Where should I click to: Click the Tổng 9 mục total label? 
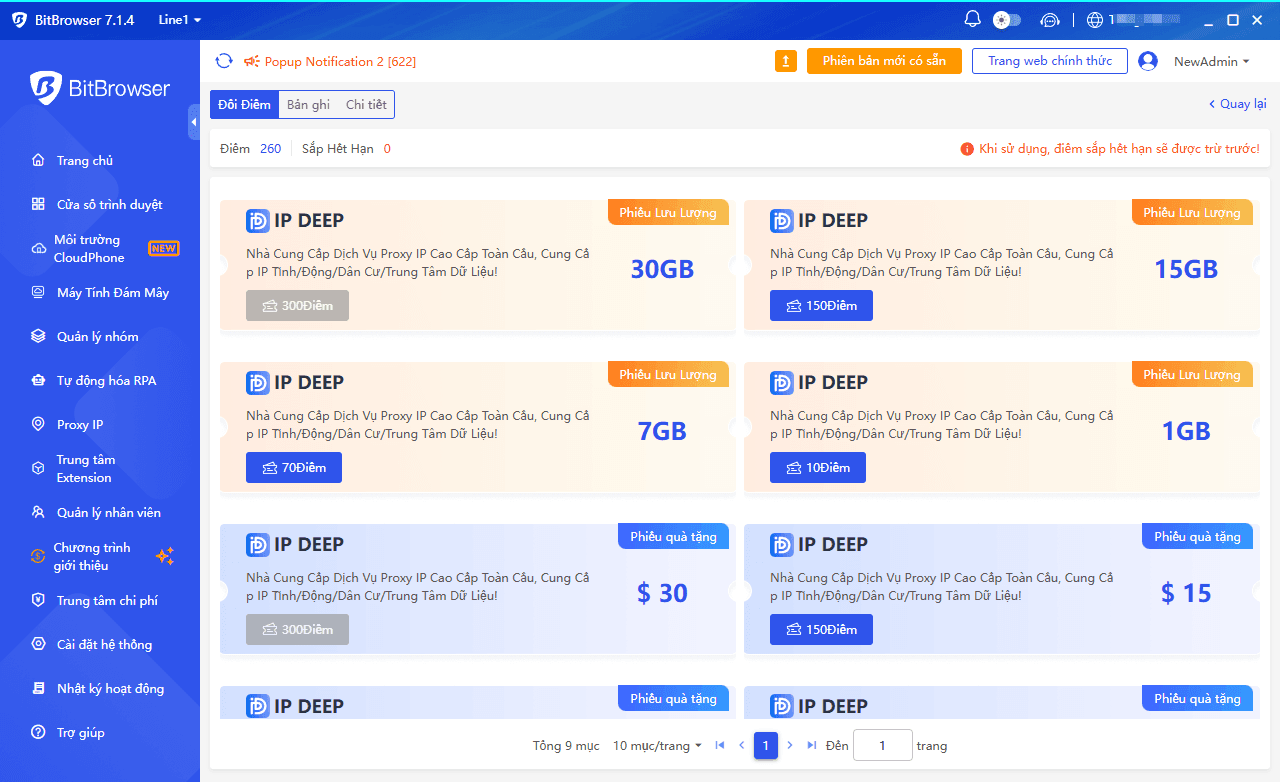point(566,746)
